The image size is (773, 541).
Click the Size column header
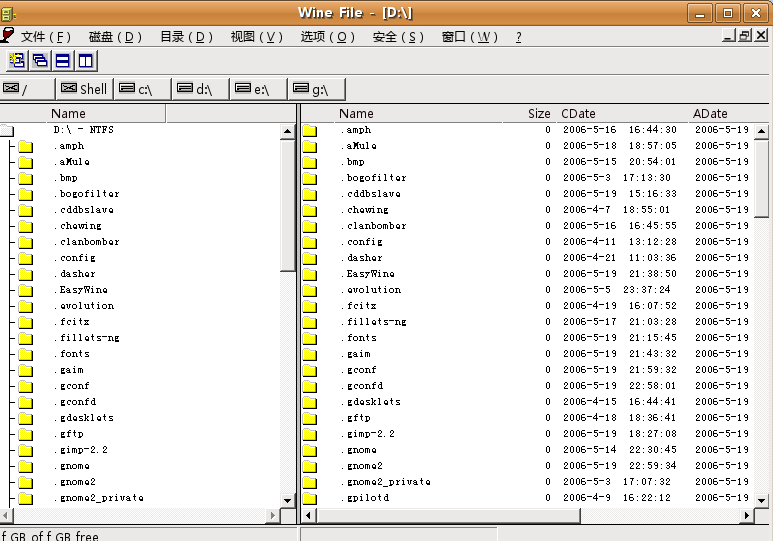coord(530,114)
